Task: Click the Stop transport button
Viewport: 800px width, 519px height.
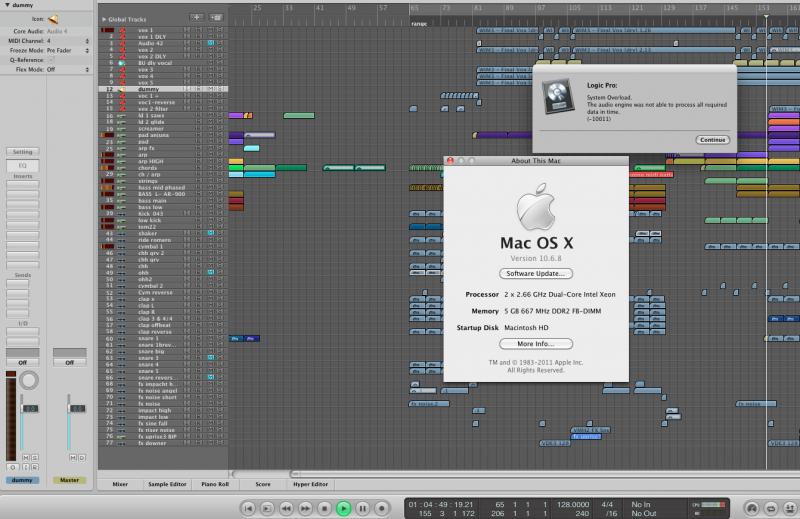Action: (x=324, y=508)
